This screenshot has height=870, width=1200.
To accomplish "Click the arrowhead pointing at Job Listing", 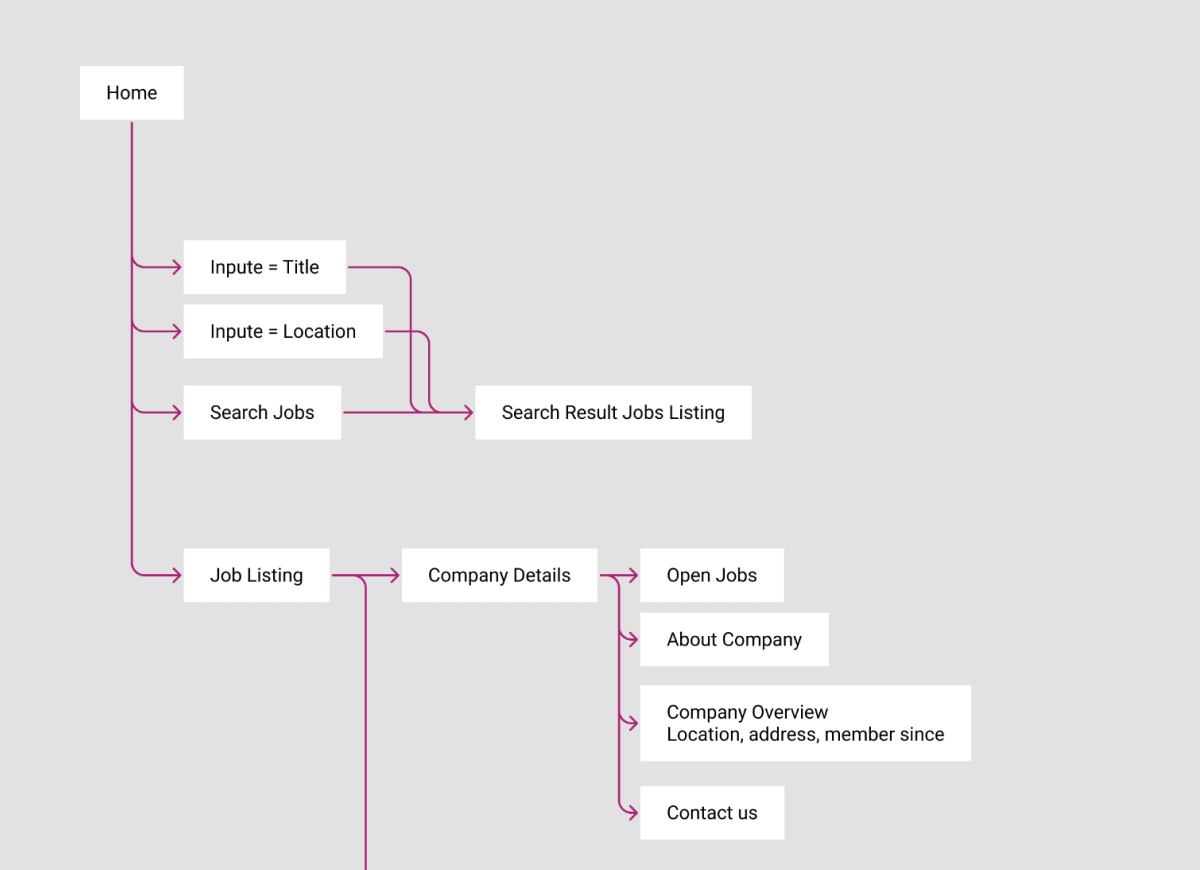I will click(175, 575).
